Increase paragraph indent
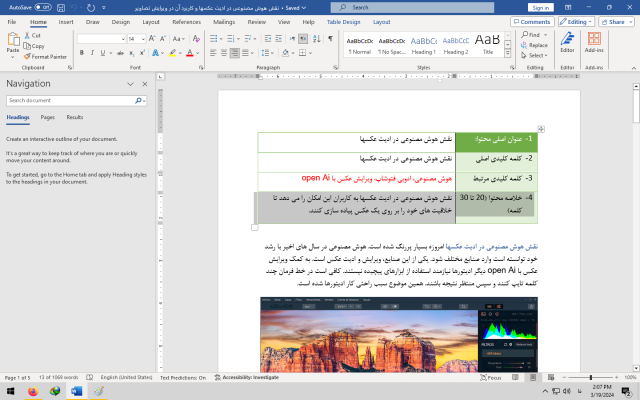Image resolution: width=640 pixels, height=400 pixels. (279, 38)
